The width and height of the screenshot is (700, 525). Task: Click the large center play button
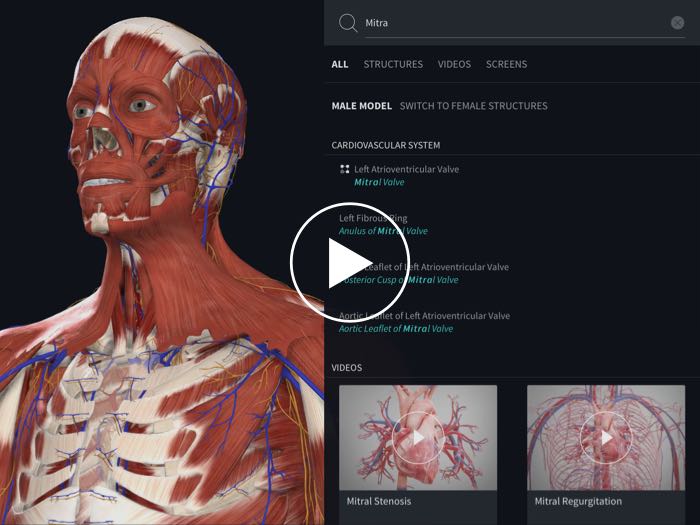click(x=337, y=262)
